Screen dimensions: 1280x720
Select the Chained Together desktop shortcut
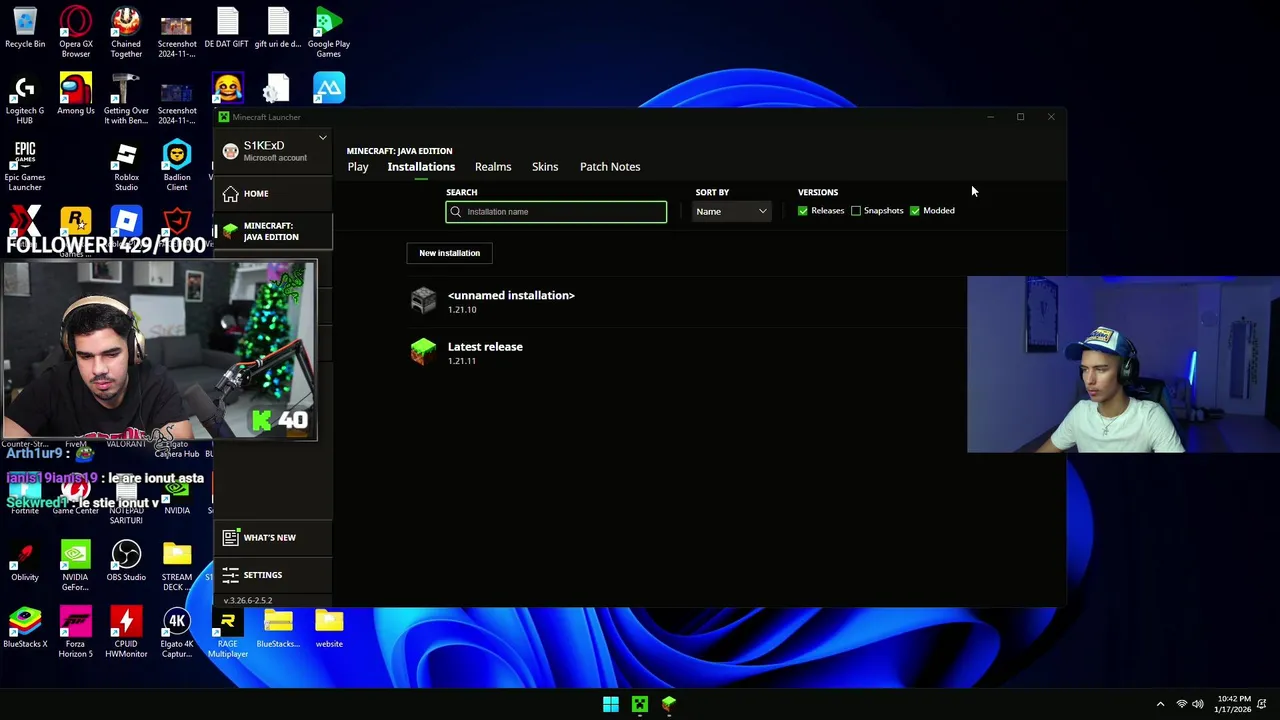click(x=126, y=32)
